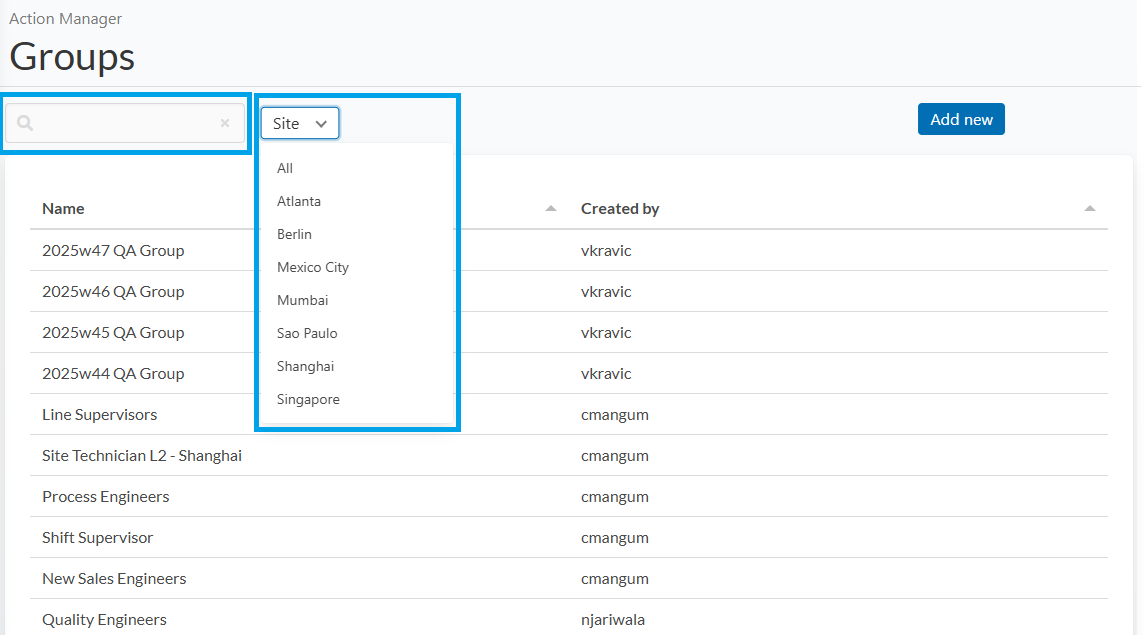Select Mexico City site option

[313, 267]
